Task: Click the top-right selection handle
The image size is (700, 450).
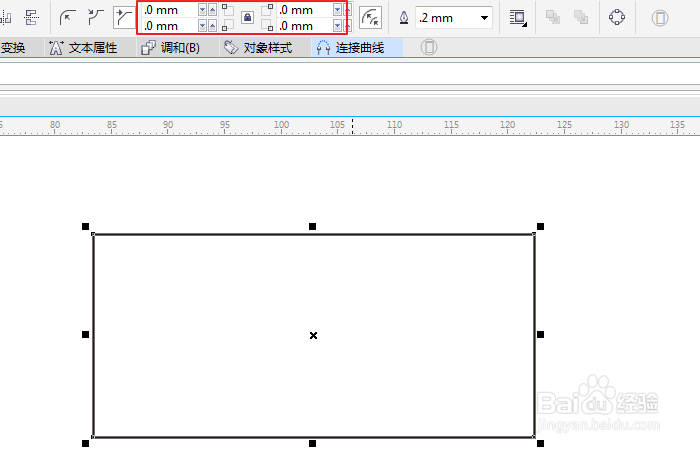Action: coord(540,226)
